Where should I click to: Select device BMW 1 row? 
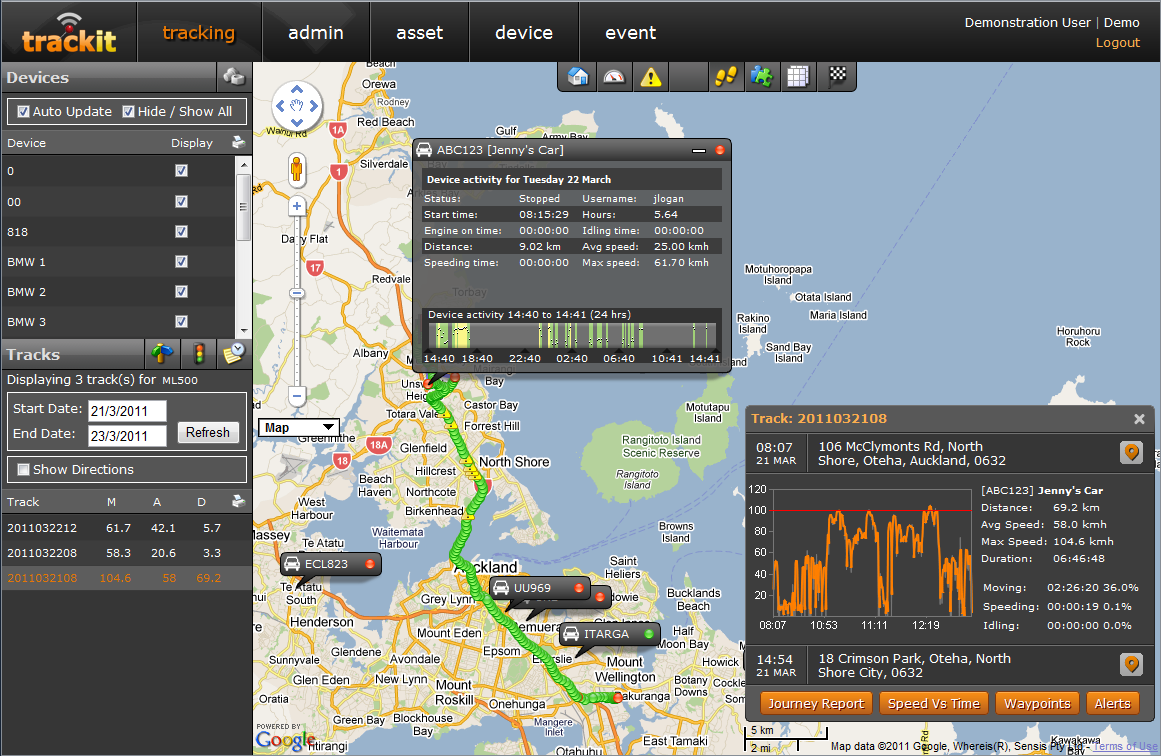tap(118, 261)
